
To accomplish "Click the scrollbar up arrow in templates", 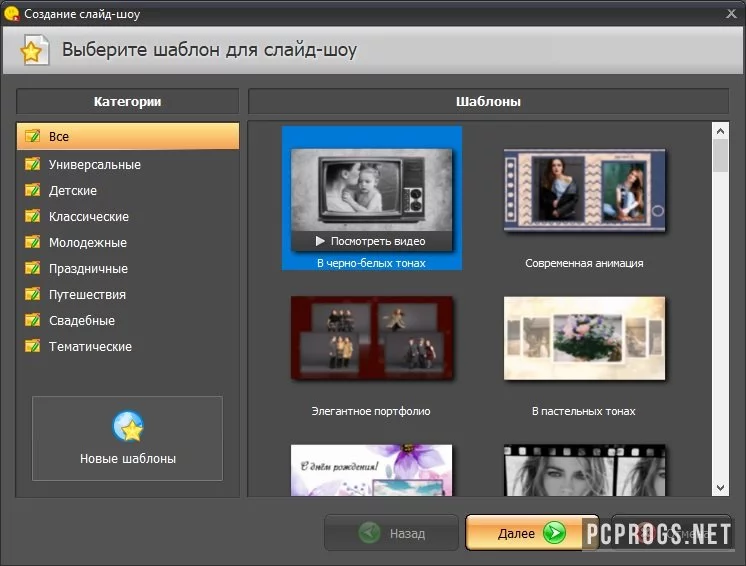I will 720,131.
